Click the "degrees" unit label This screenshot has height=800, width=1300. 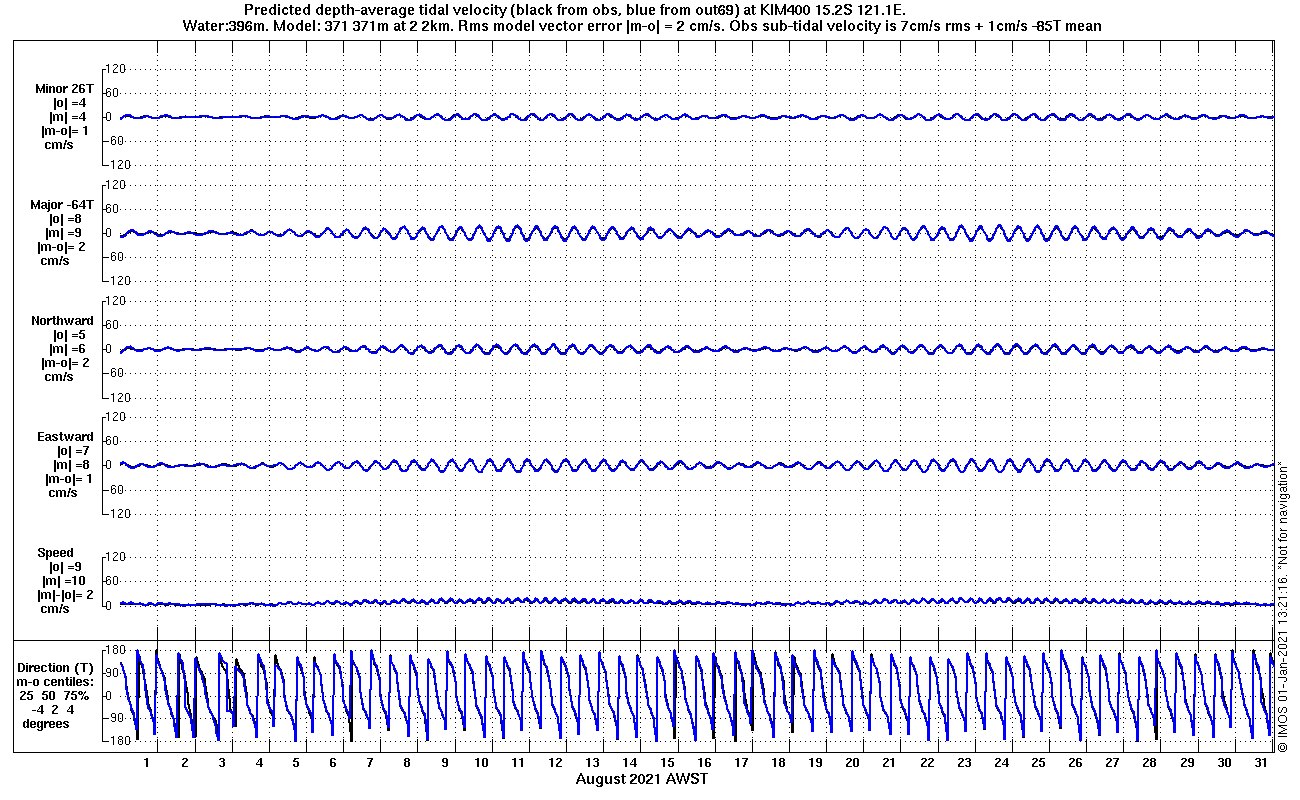tap(46, 723)
